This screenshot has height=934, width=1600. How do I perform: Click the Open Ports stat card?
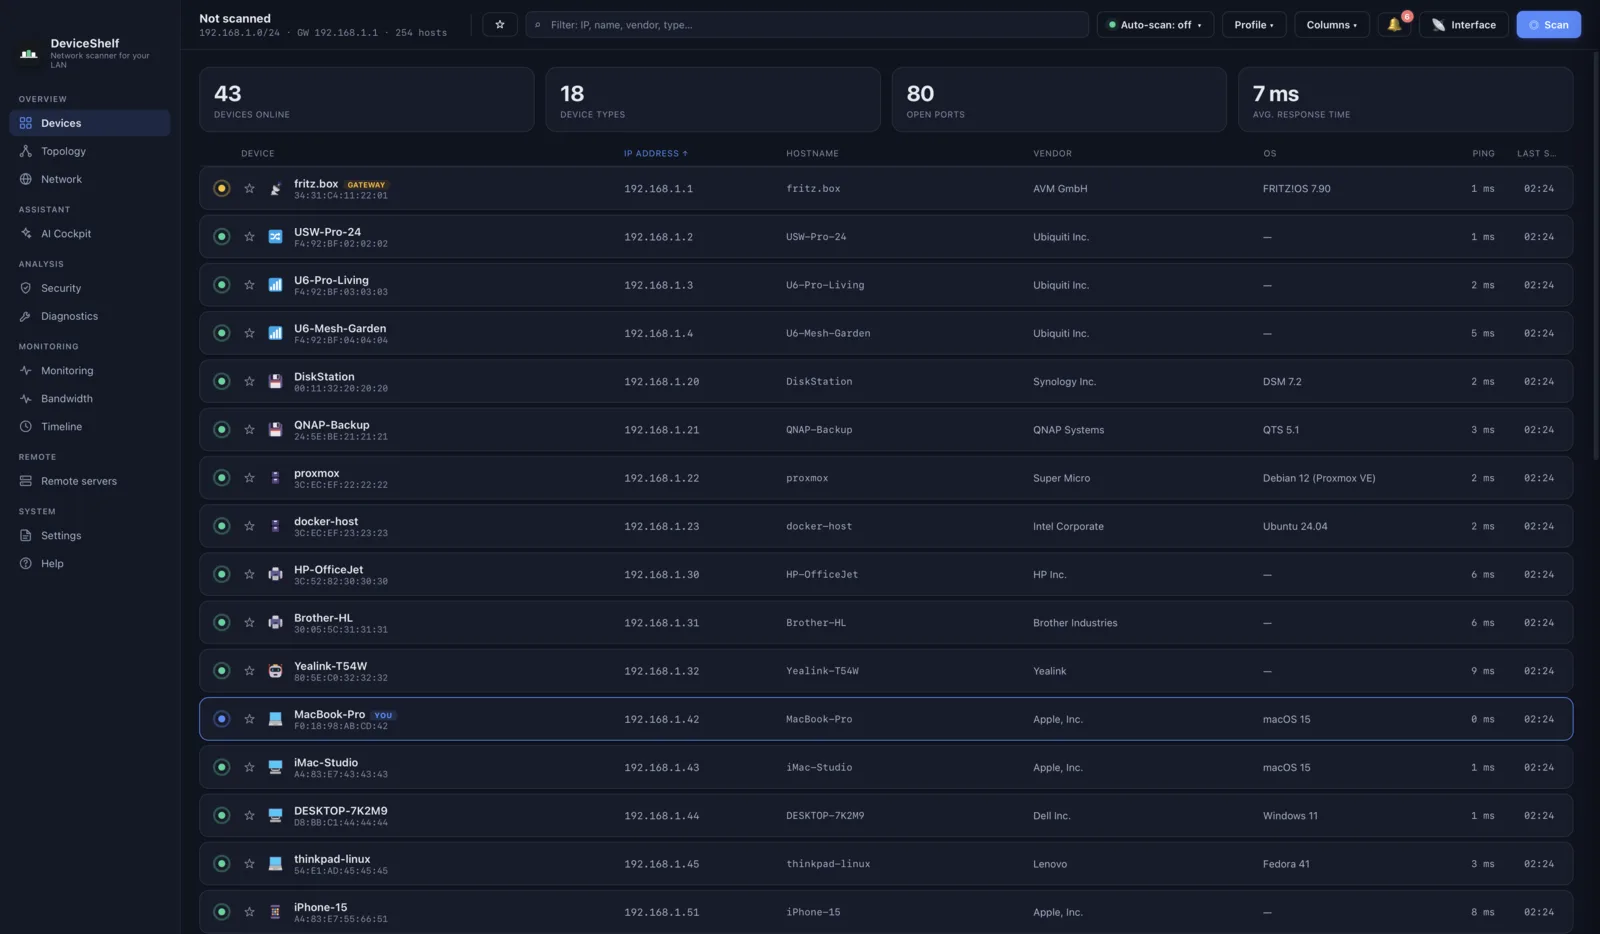(x=1059, y=100)
